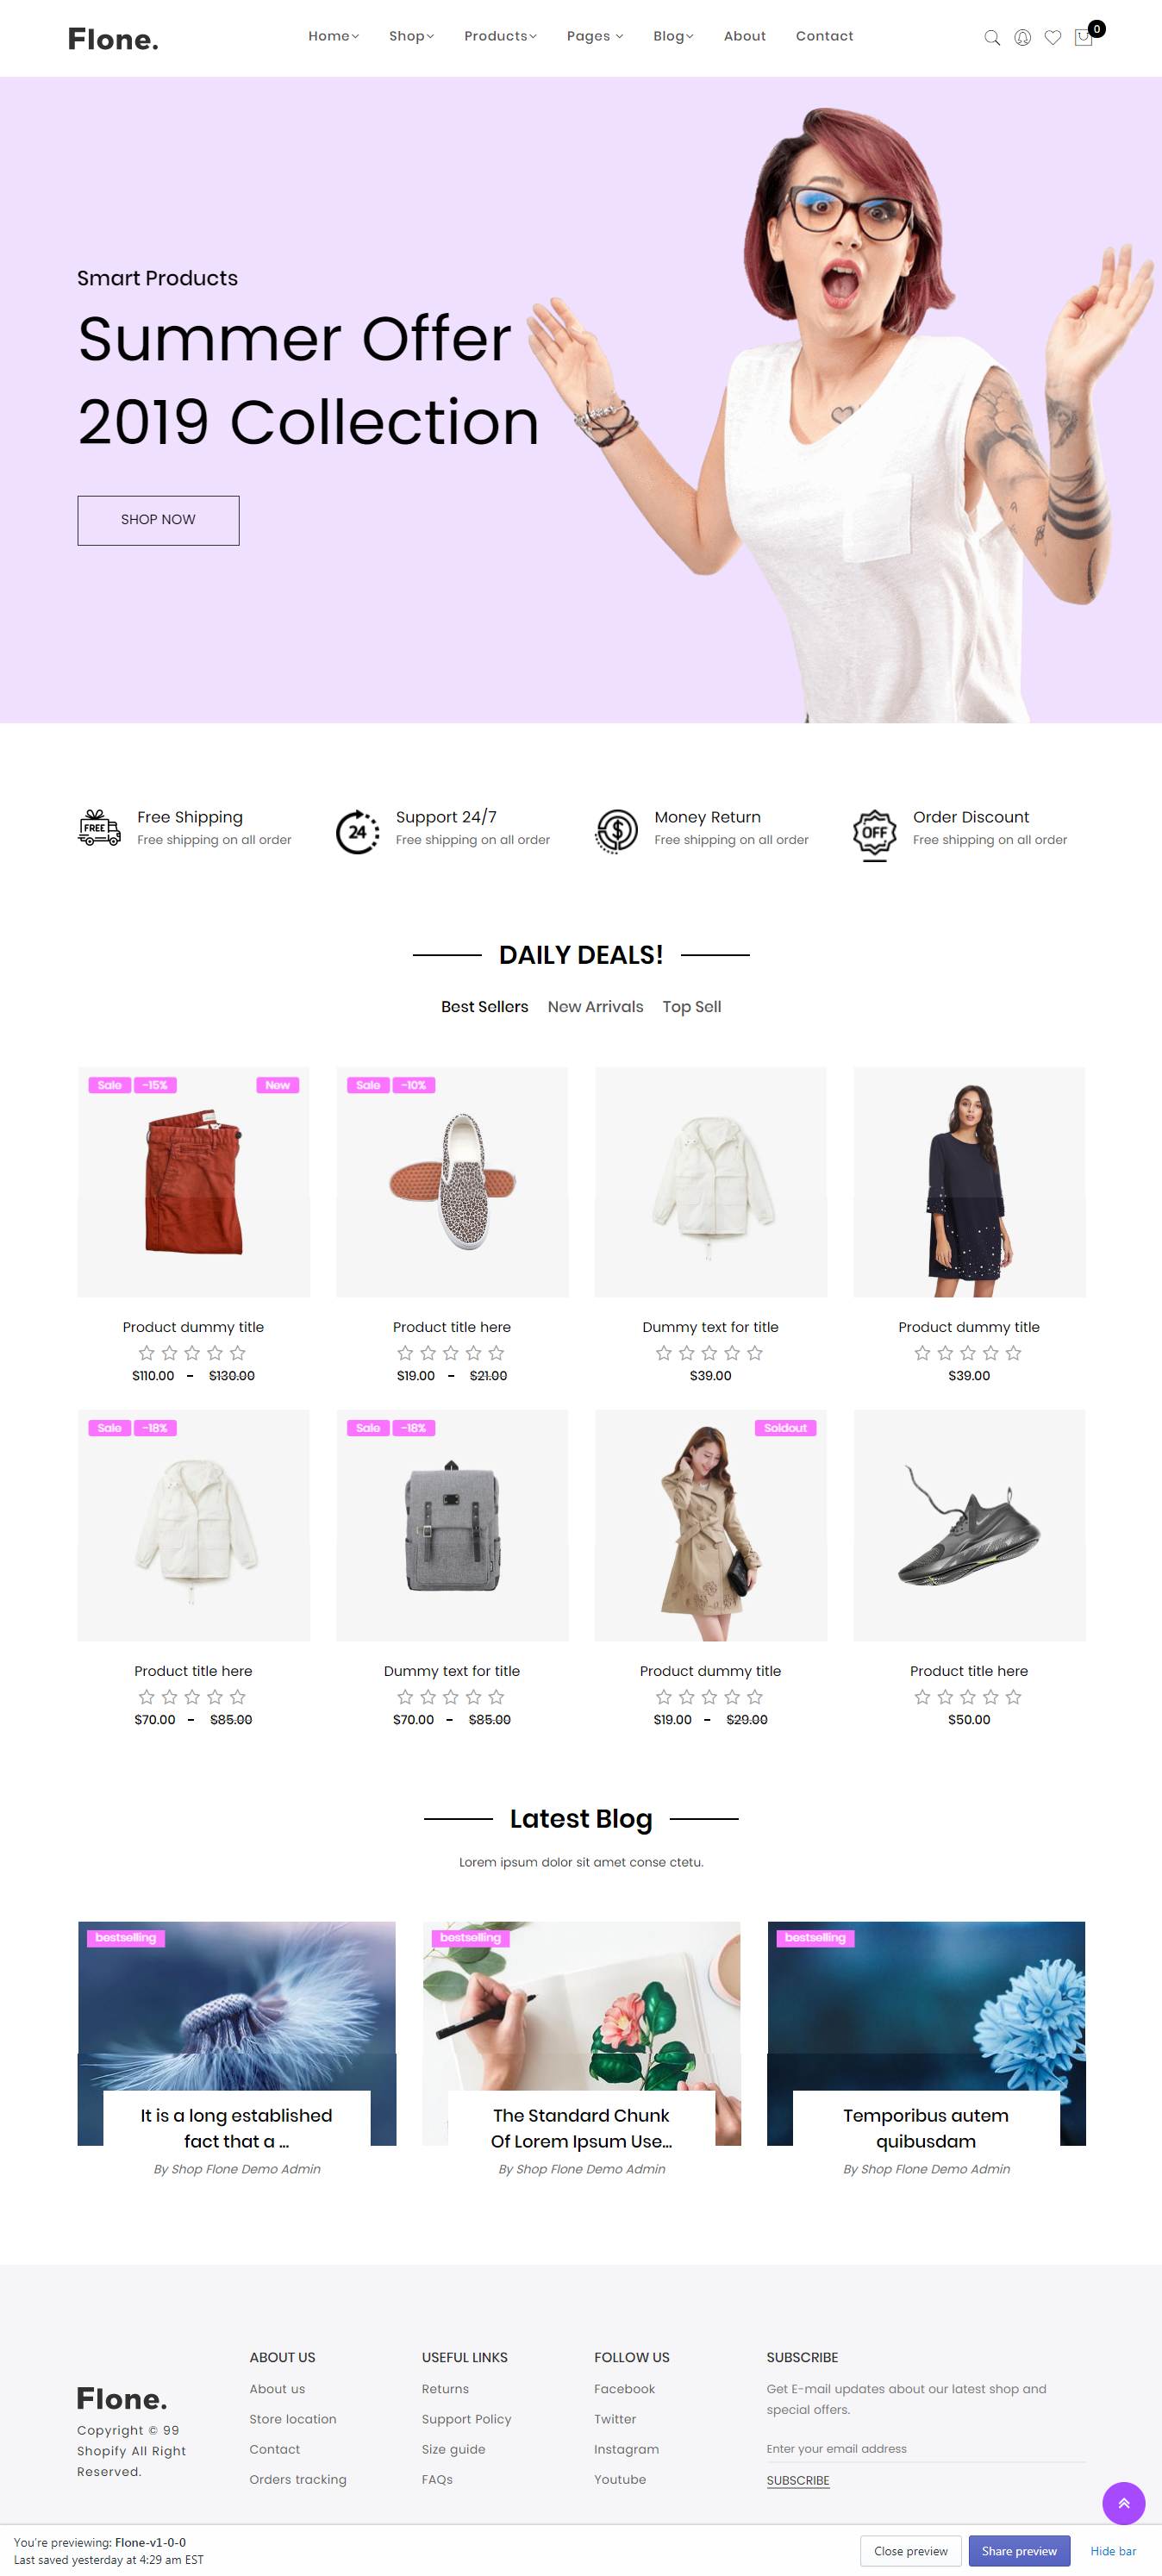Open the search icon in header
The height and width of the screenshot is (2576, 1162).
click(x=992, y=37)
